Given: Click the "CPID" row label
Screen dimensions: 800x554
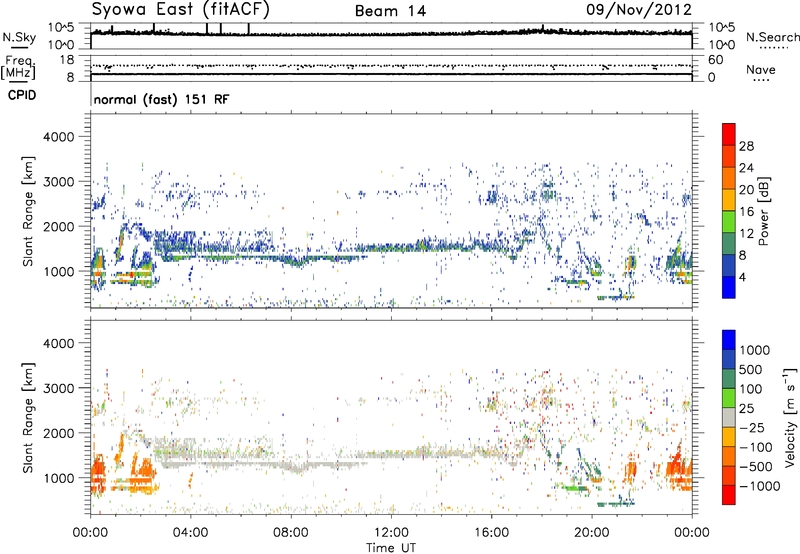Looking at the screenshot, I should click(x=22, y=95).
